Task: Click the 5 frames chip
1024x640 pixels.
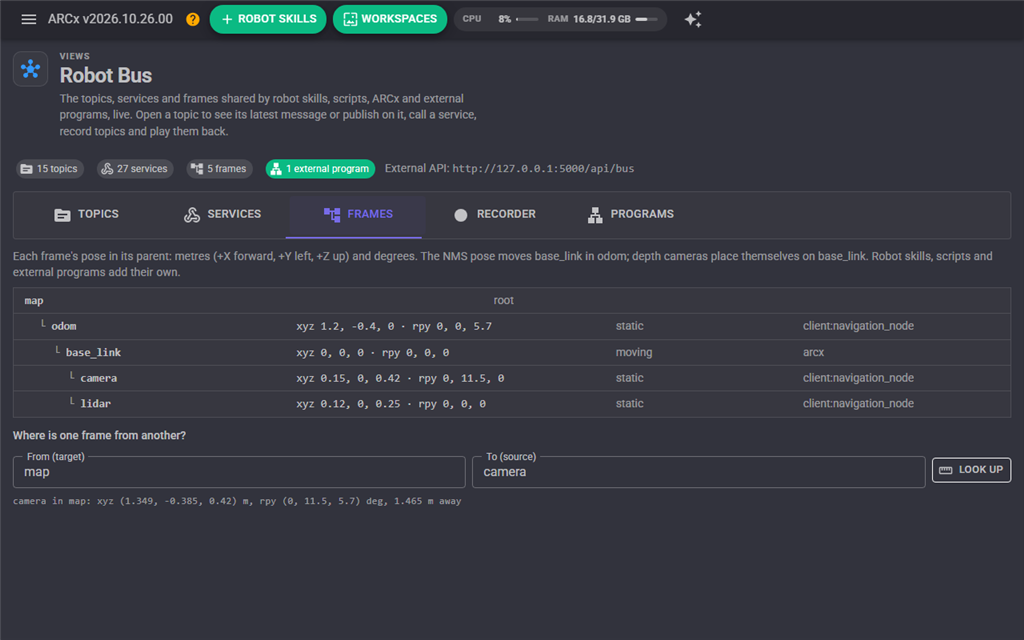Action: 219,168
